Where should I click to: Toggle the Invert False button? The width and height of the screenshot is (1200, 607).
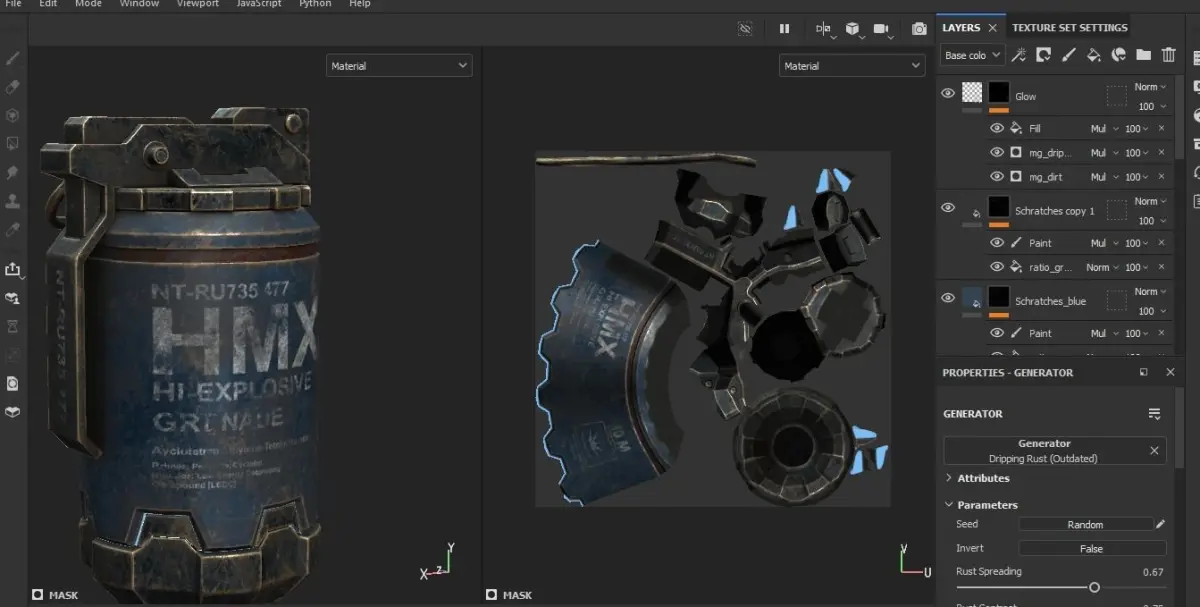tap(1092, 548)
